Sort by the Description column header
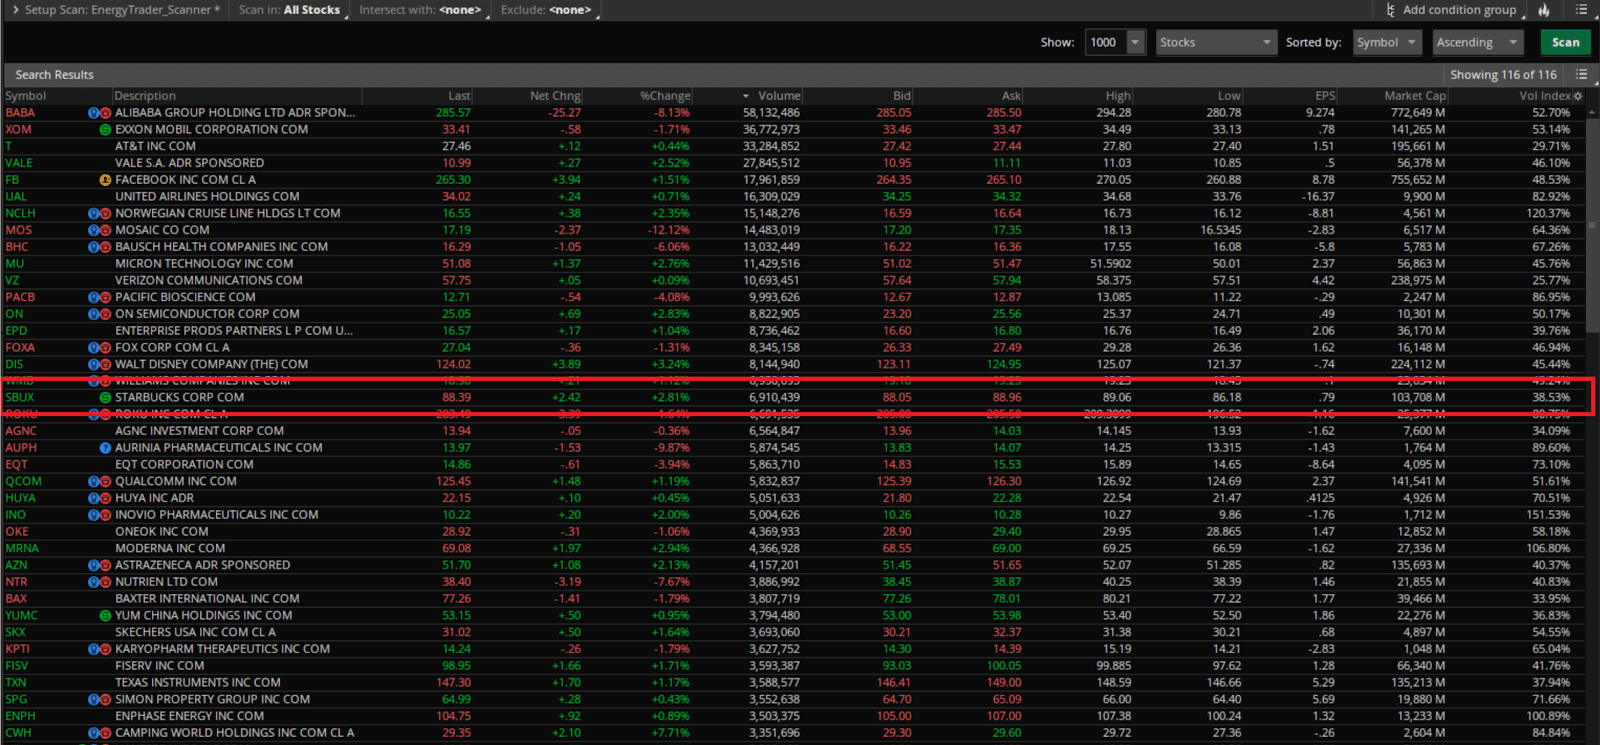 pos(145,96)
